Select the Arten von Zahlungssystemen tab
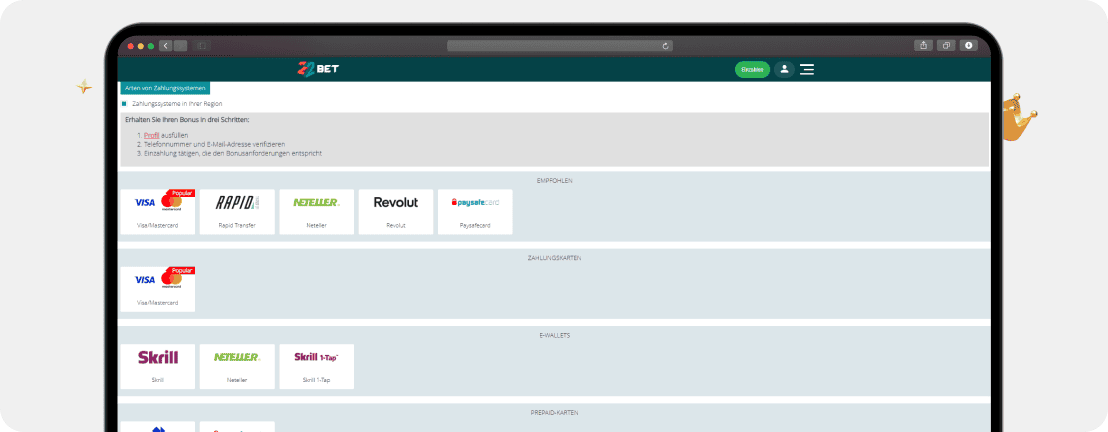The height and width of the screenshot is (432, 1108). [x=164, y=88]
